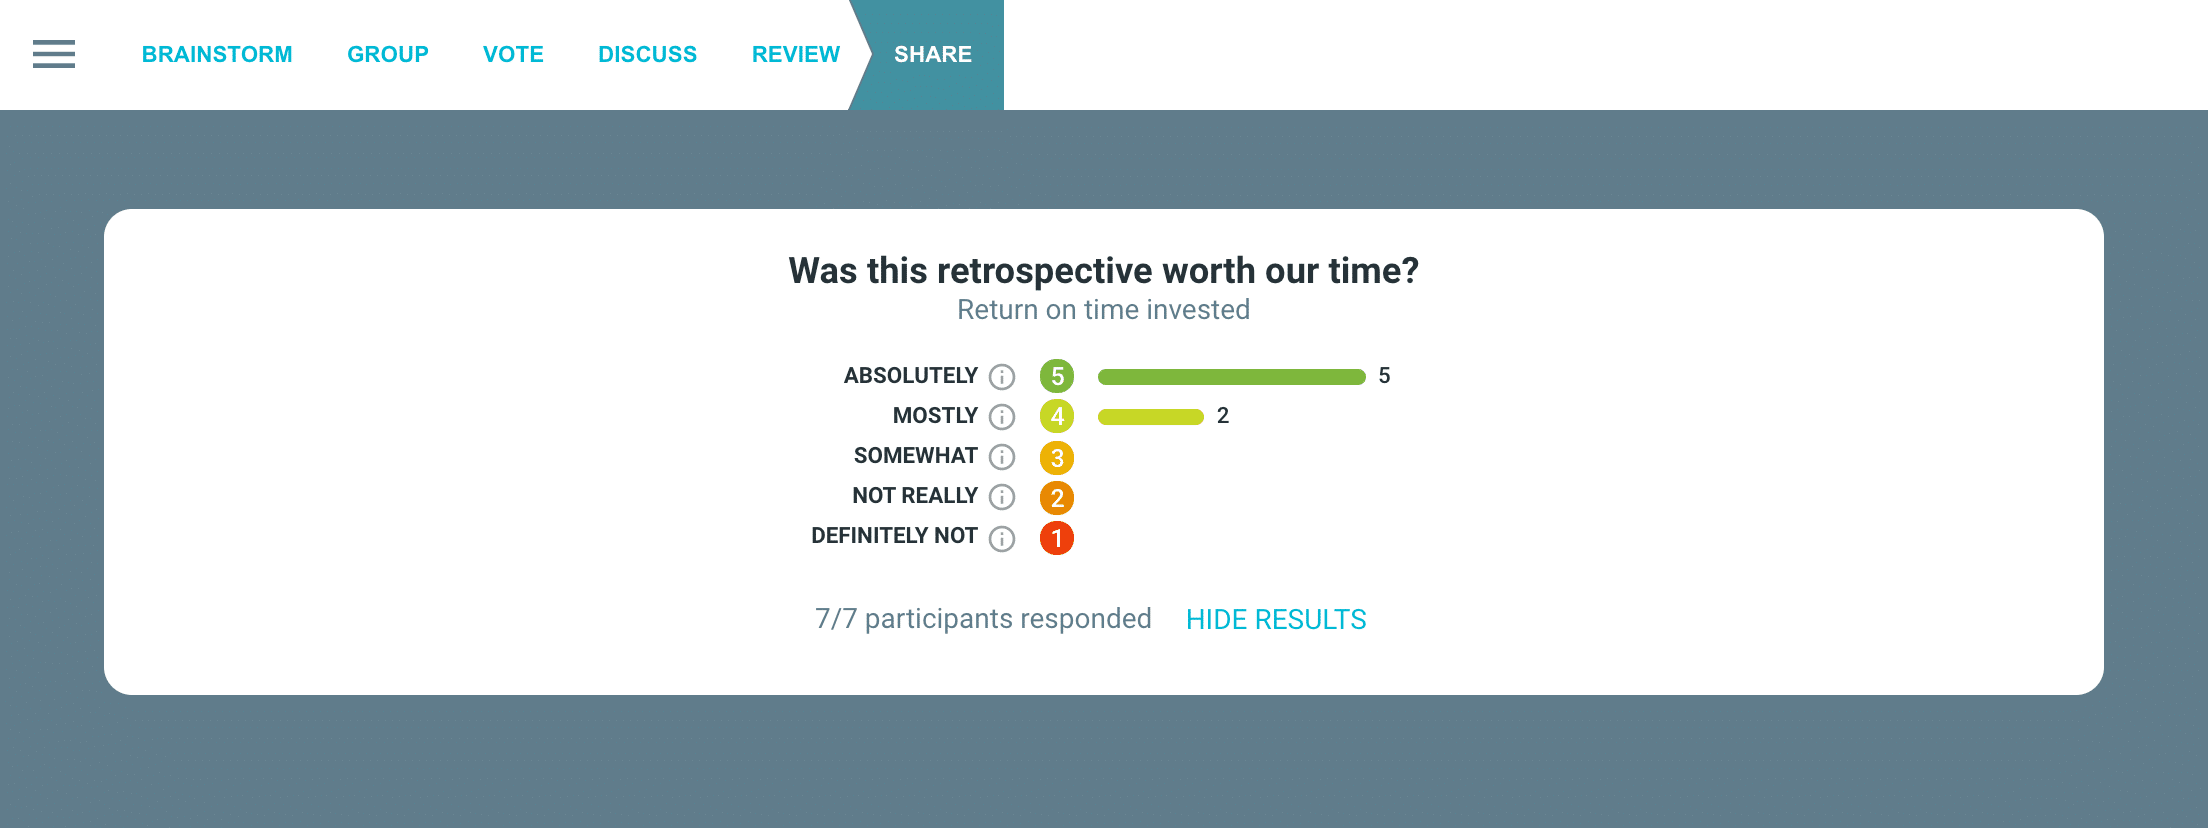
Task: Click info icon next to ABSOLUTELY
Action: coord(1002,377)
